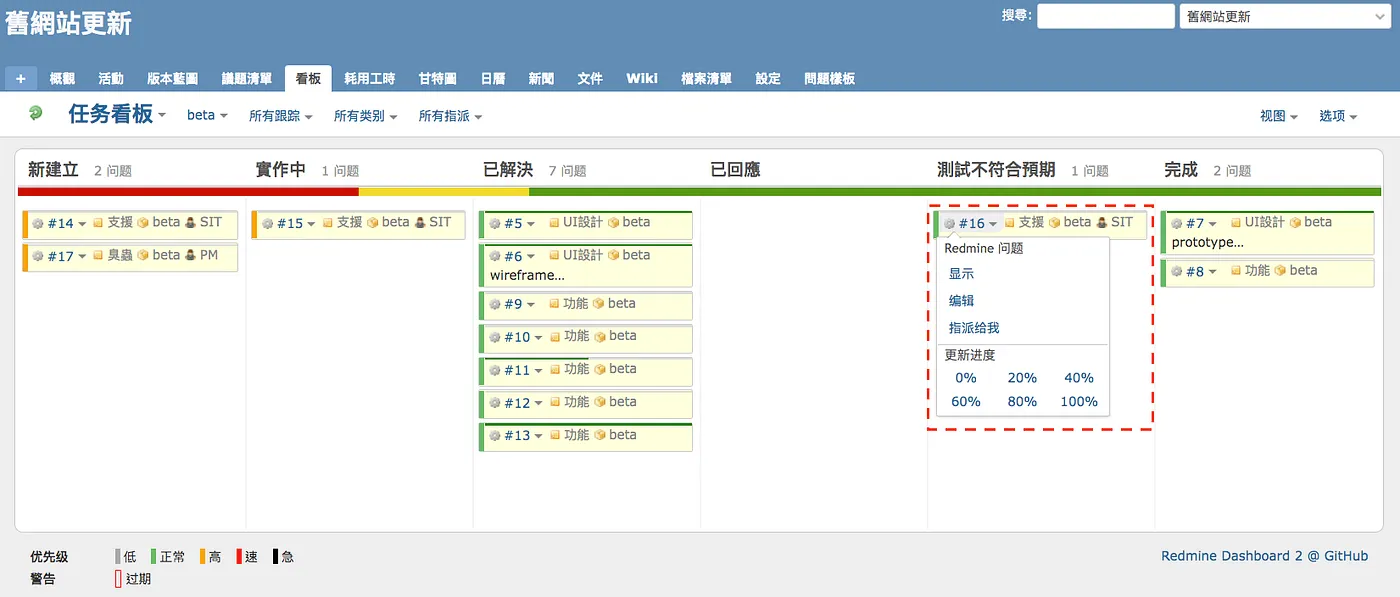
Task: Set progress to 100% in popup
Action: click(x=1079, y=402)
